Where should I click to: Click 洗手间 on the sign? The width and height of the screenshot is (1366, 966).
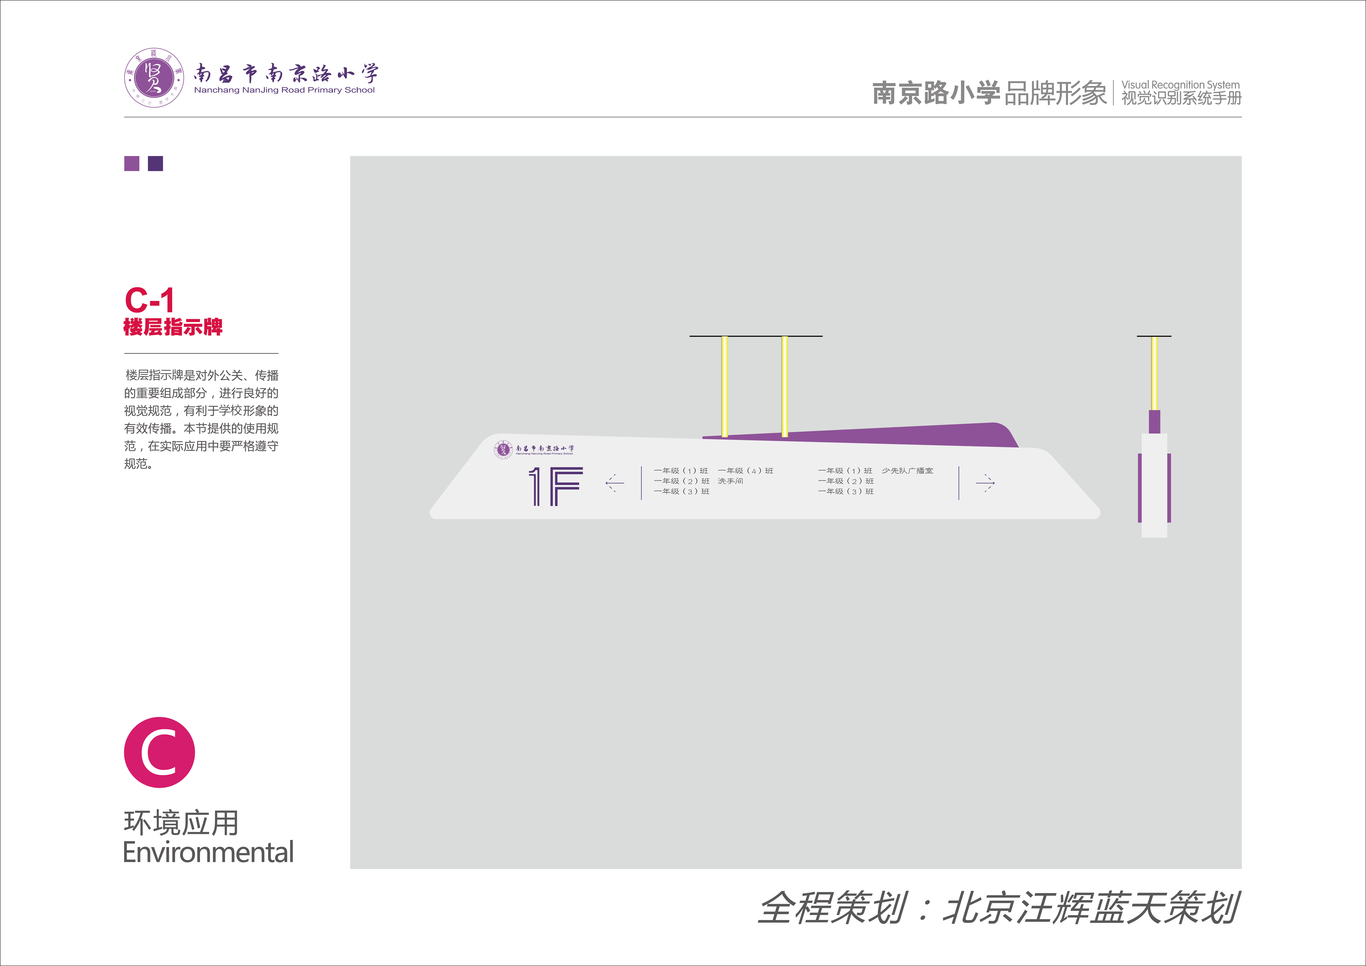pos(730,481)
